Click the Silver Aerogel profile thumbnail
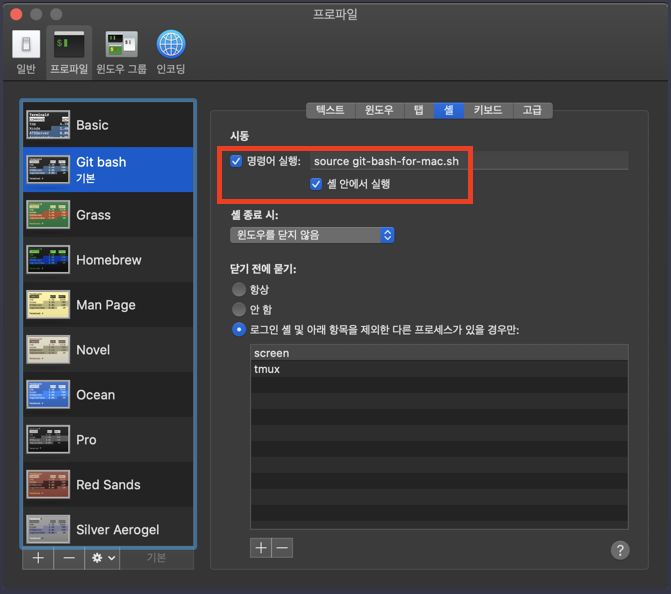 coord(48,529)
